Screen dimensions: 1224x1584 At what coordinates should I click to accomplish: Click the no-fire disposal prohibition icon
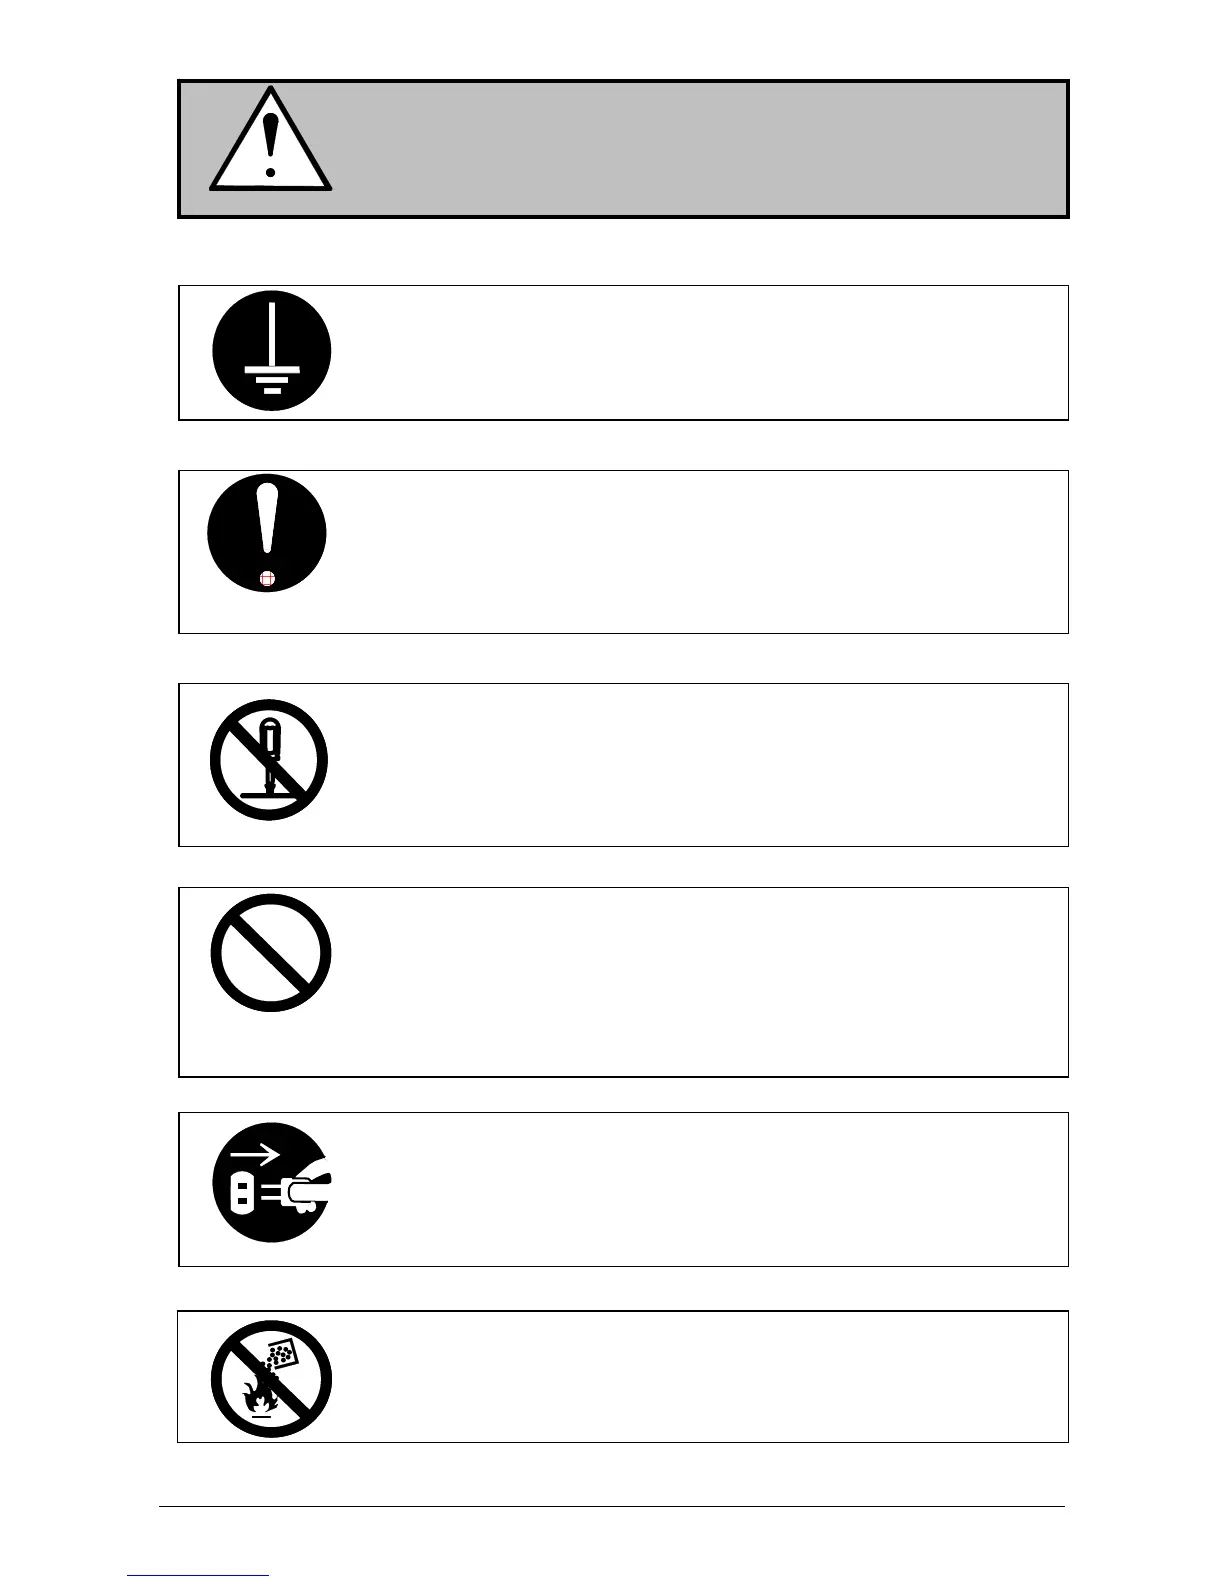270,1378
